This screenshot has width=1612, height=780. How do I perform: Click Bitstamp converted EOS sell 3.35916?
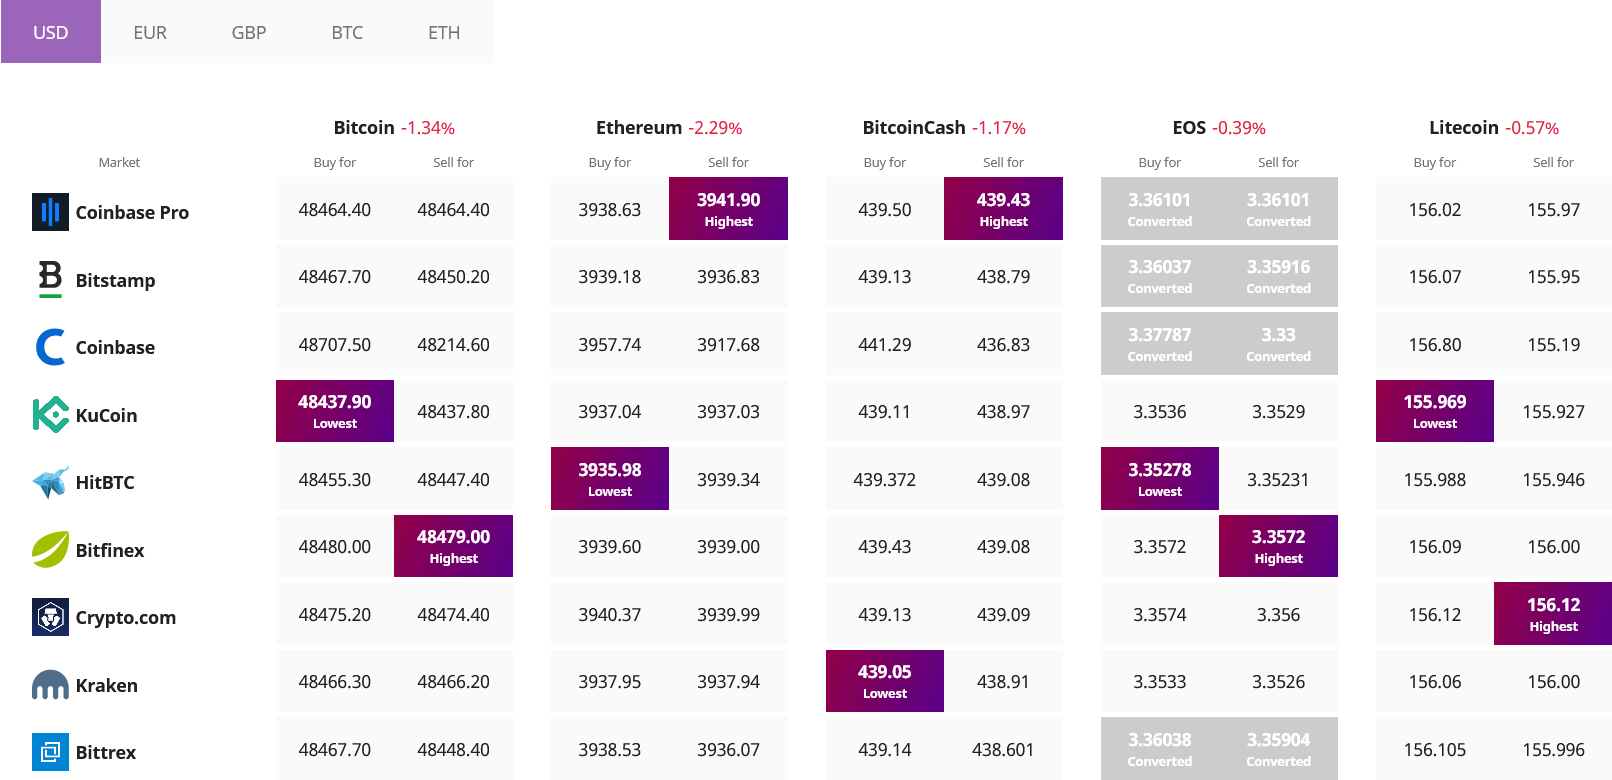[1278, 276]
